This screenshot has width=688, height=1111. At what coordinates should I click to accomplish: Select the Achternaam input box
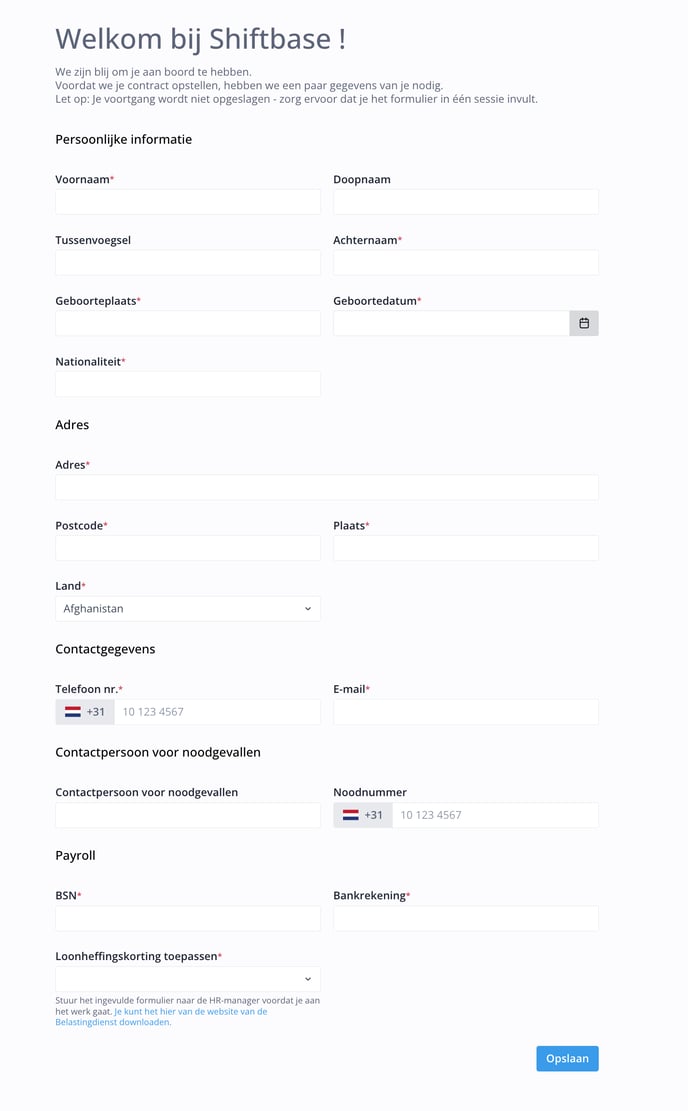pos(466,262)
